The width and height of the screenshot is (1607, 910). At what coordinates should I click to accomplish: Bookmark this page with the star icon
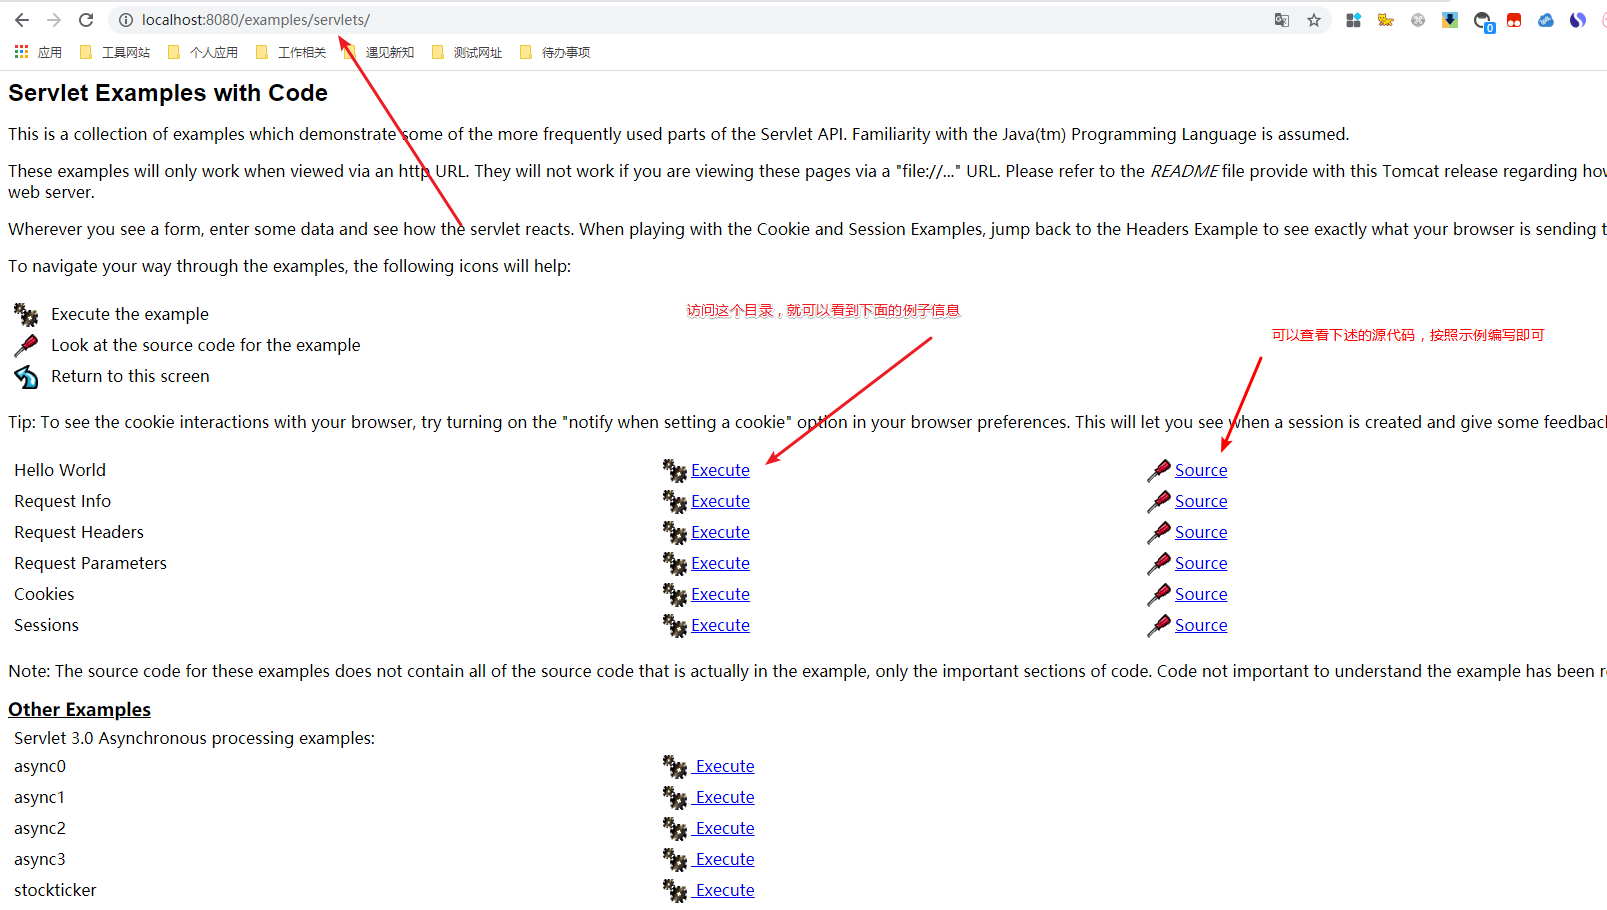click(x=1314, y=20)
